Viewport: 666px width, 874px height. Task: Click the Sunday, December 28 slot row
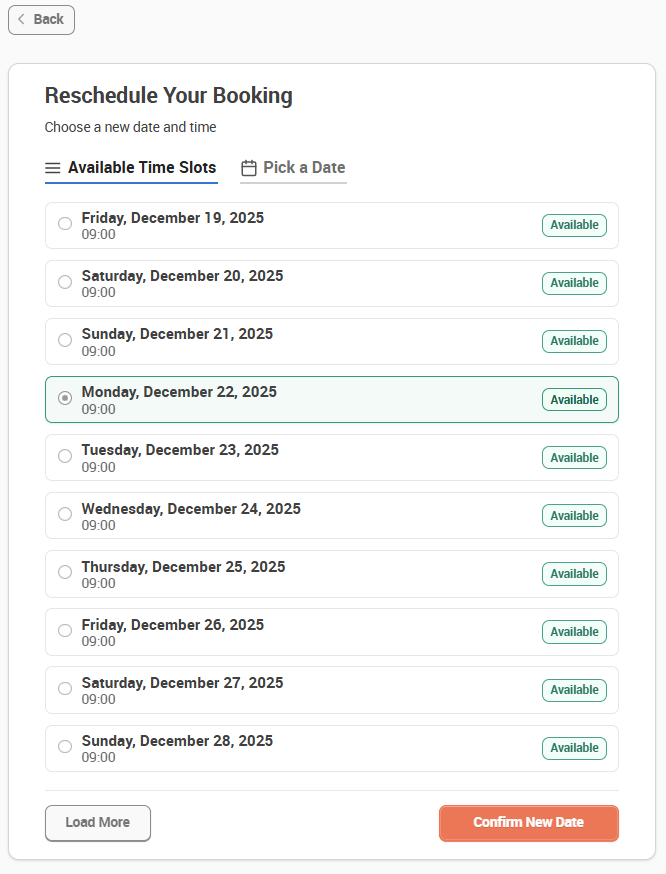332,748
